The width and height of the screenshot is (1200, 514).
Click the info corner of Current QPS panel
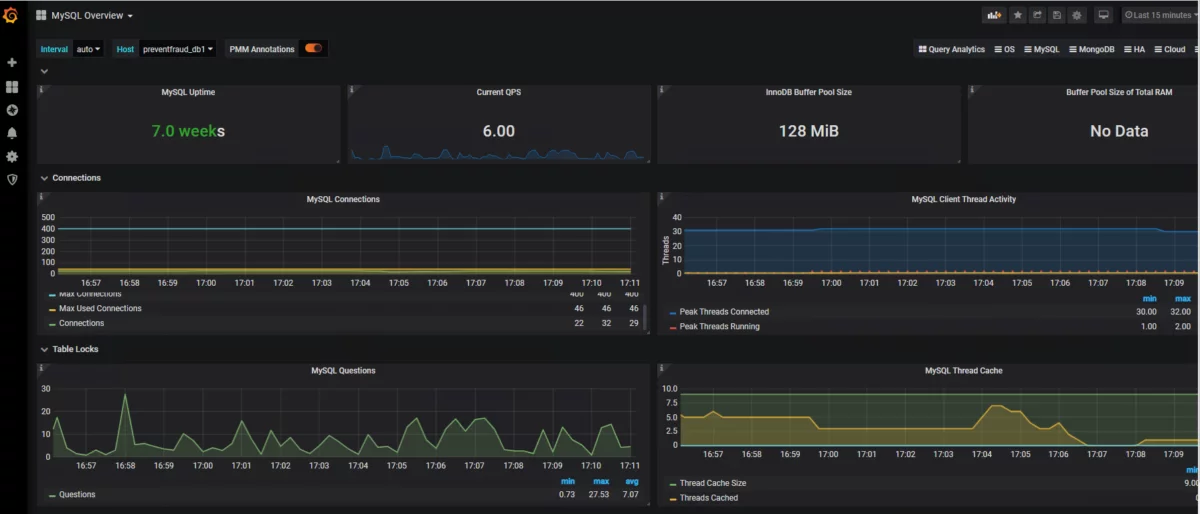point(351,89)
